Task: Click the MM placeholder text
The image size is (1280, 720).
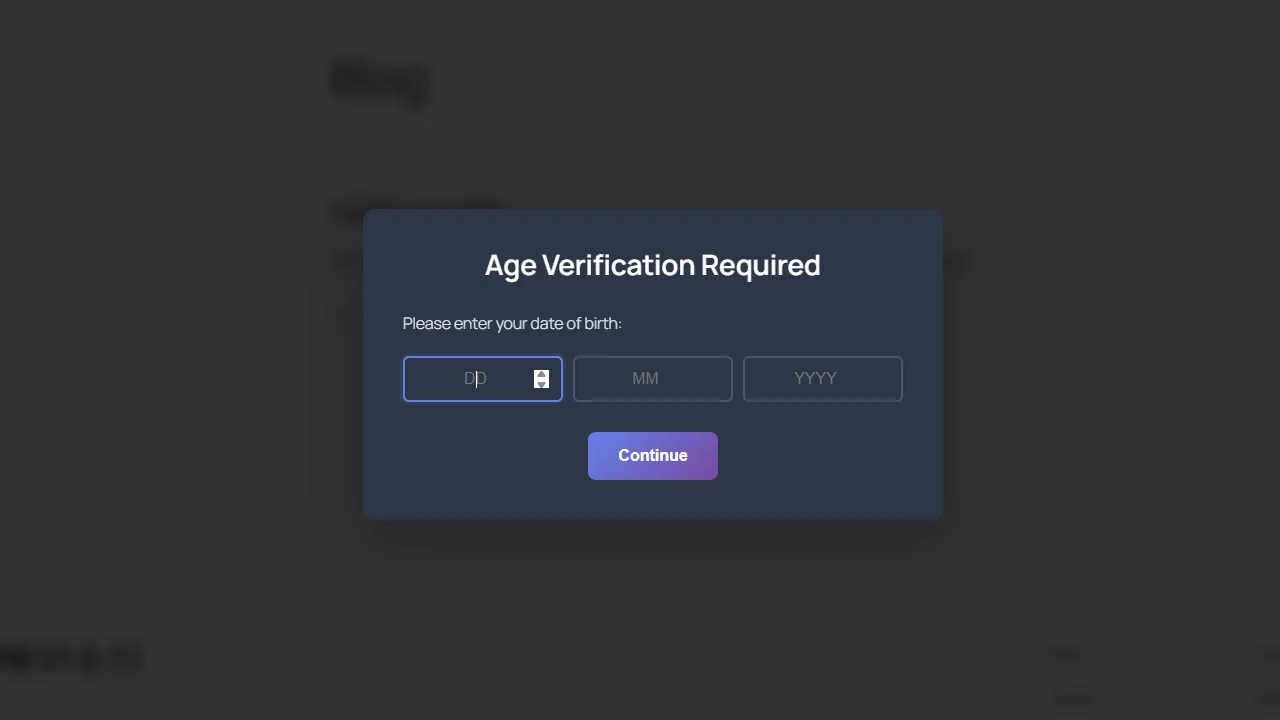Action: pyautogui.click(x=645, y=379)
